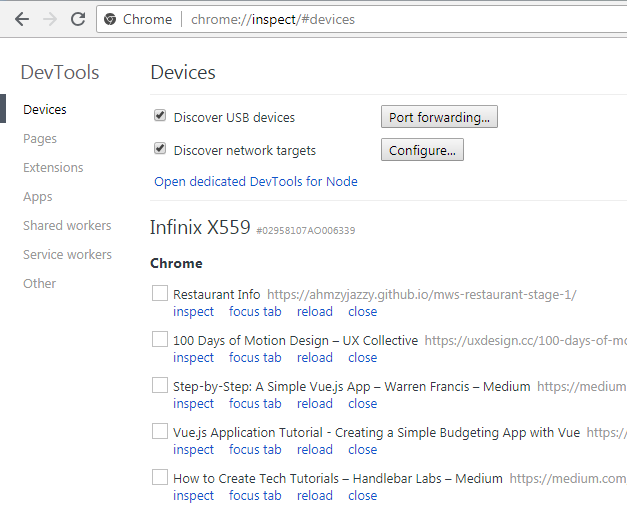
Task: Focus the Vue.js Application Tutorial tab
Action: coord(255,449)
